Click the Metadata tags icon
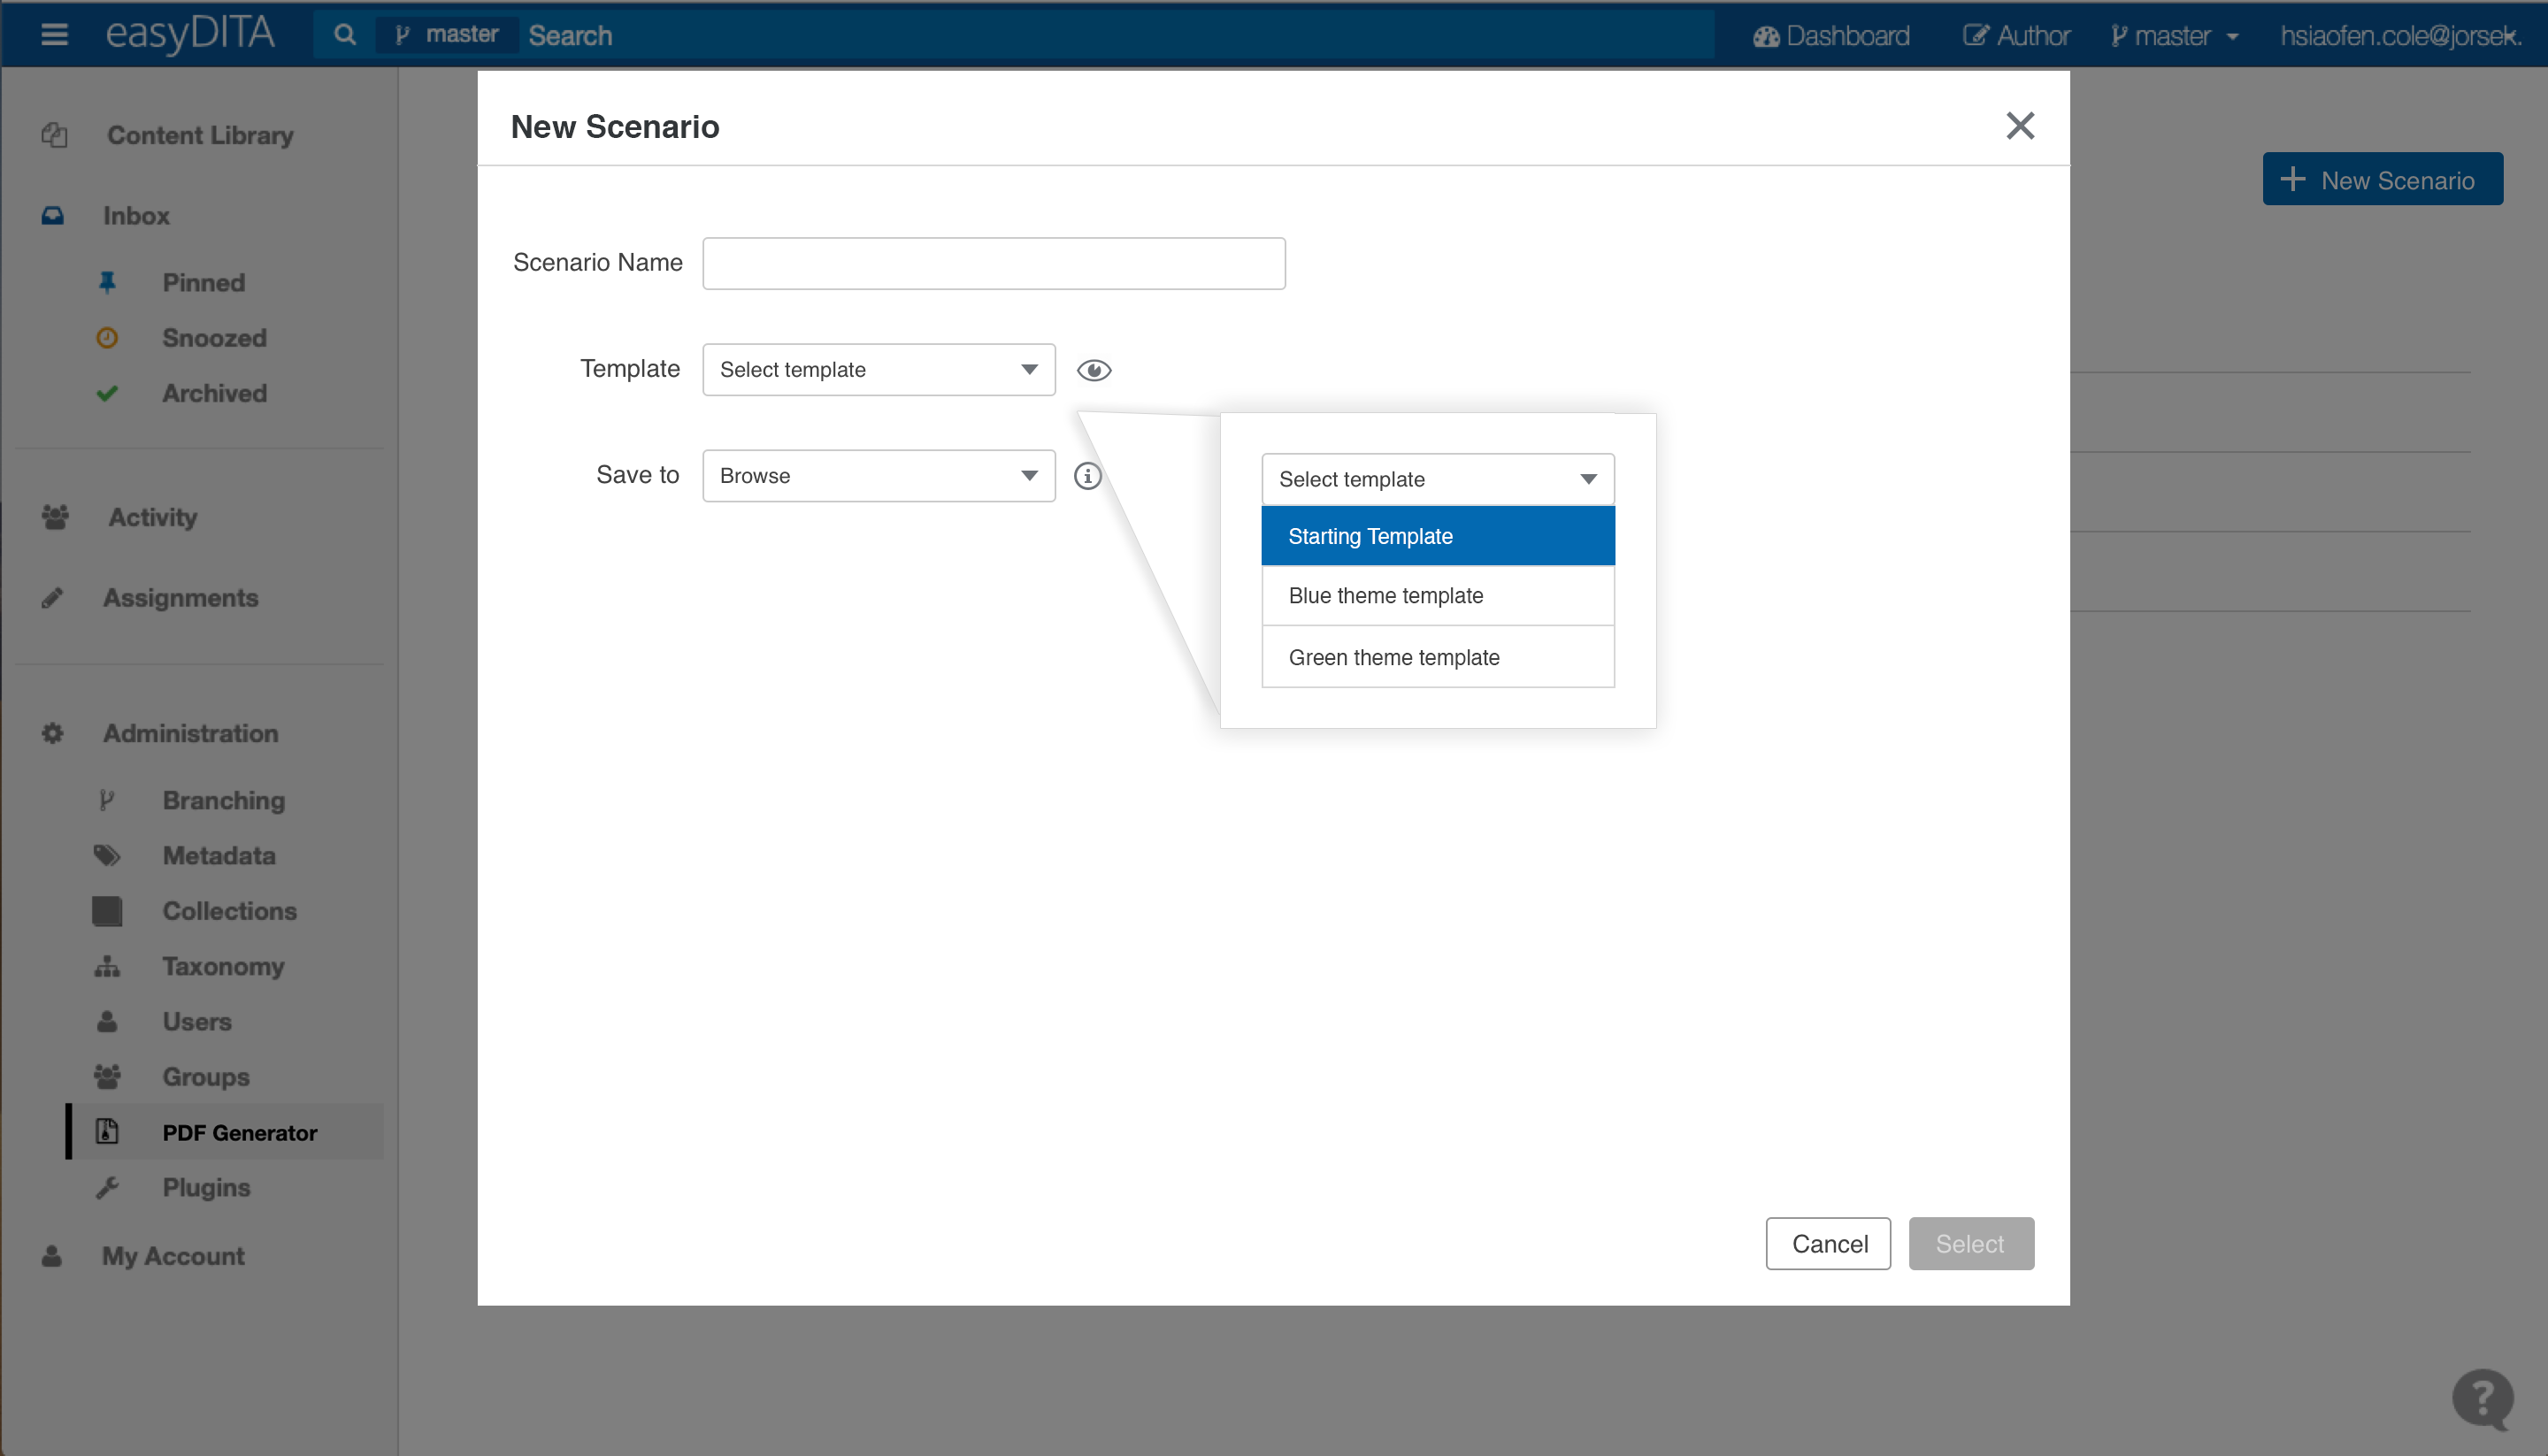This screenshot has width=2548, height=1456. (x=107, y=856)
